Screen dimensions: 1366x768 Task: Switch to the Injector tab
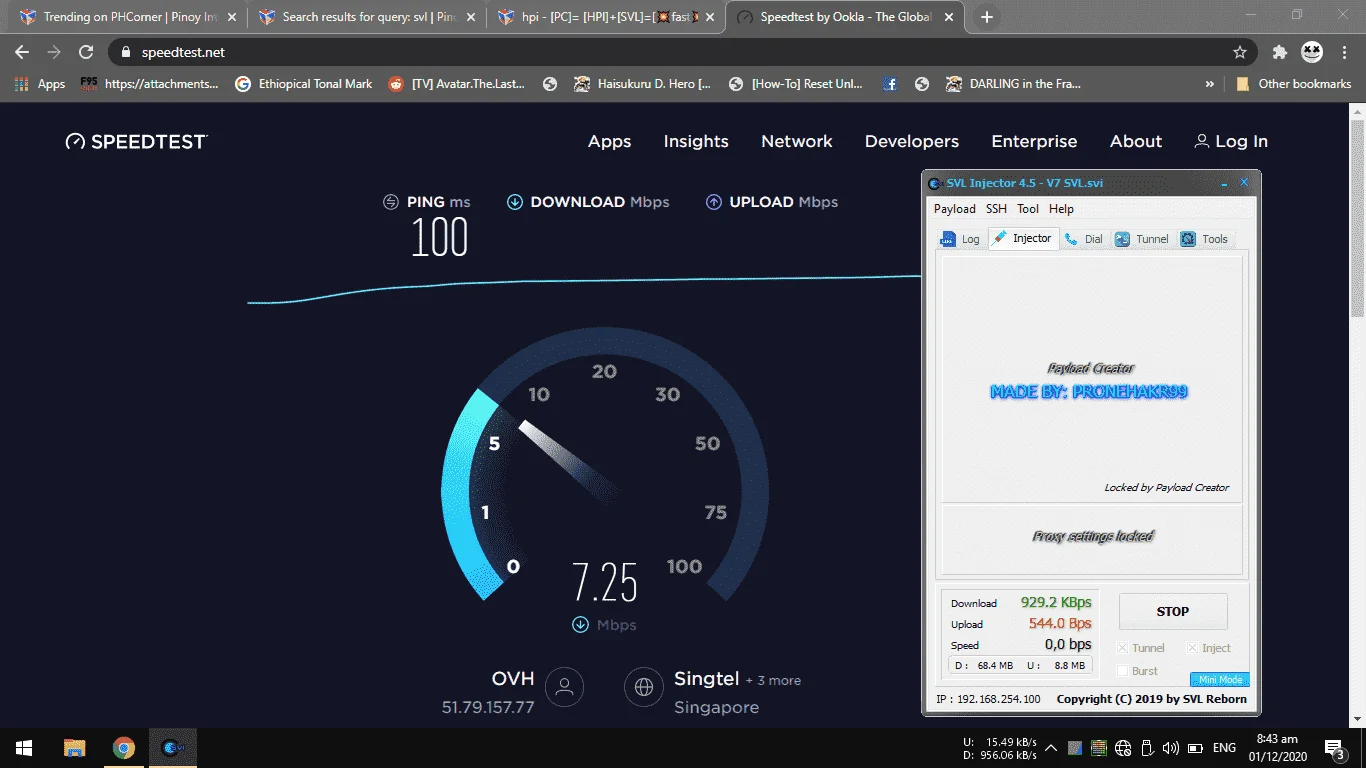click(x=1023, y=238)
